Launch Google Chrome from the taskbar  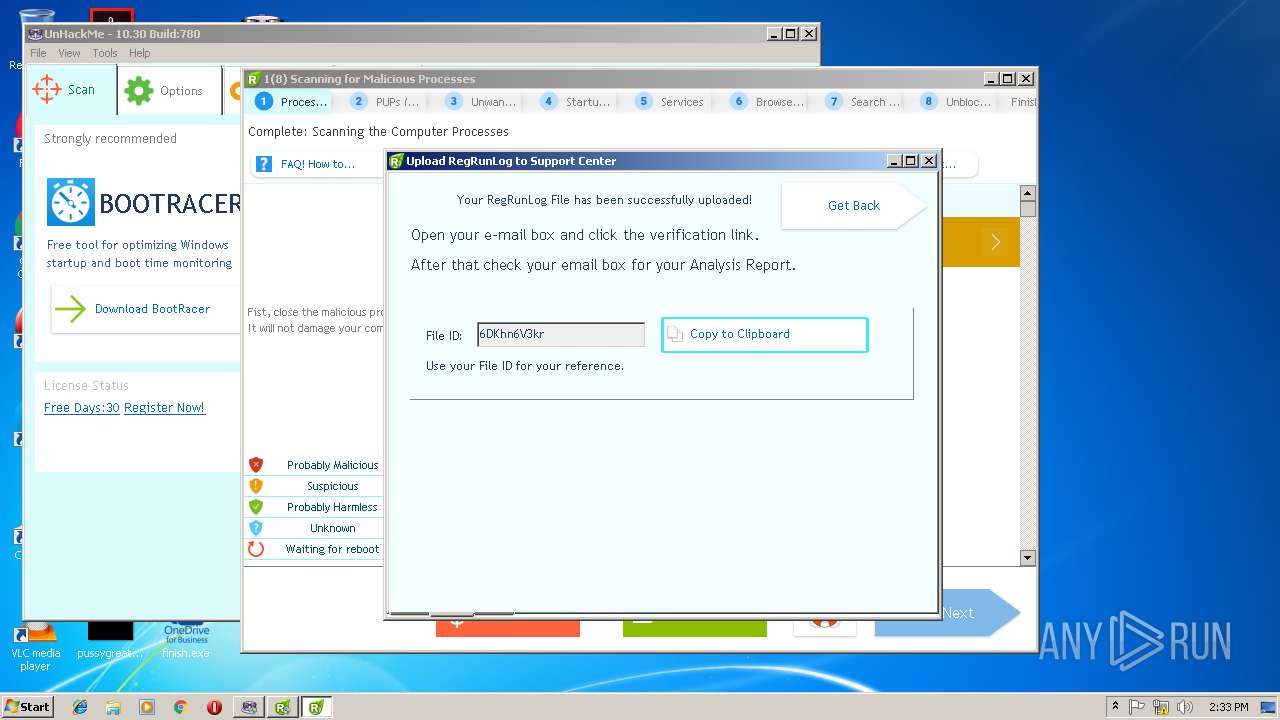click(180, 707)
